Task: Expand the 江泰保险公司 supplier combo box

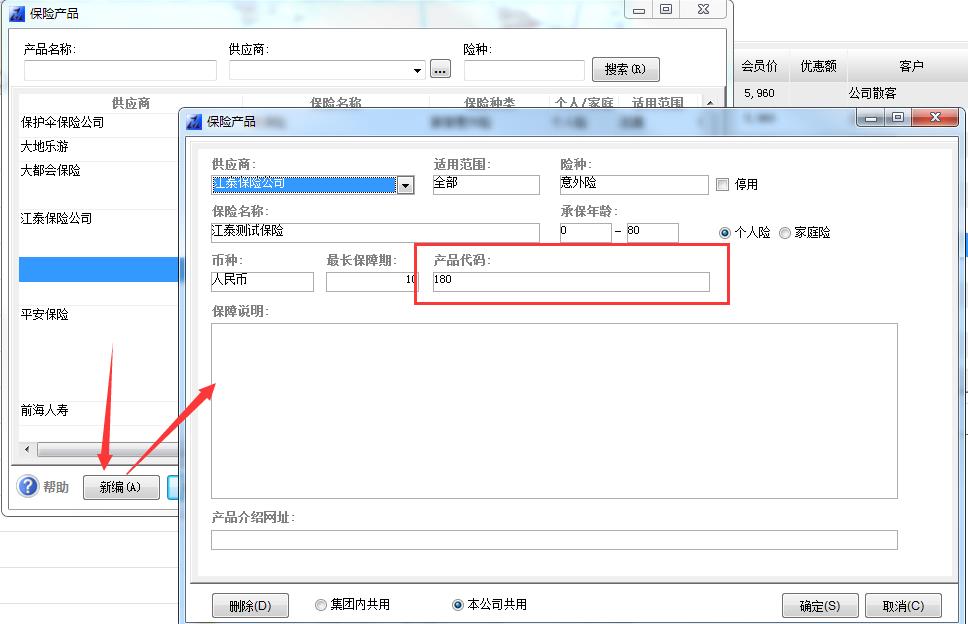Action: [405, 185]
